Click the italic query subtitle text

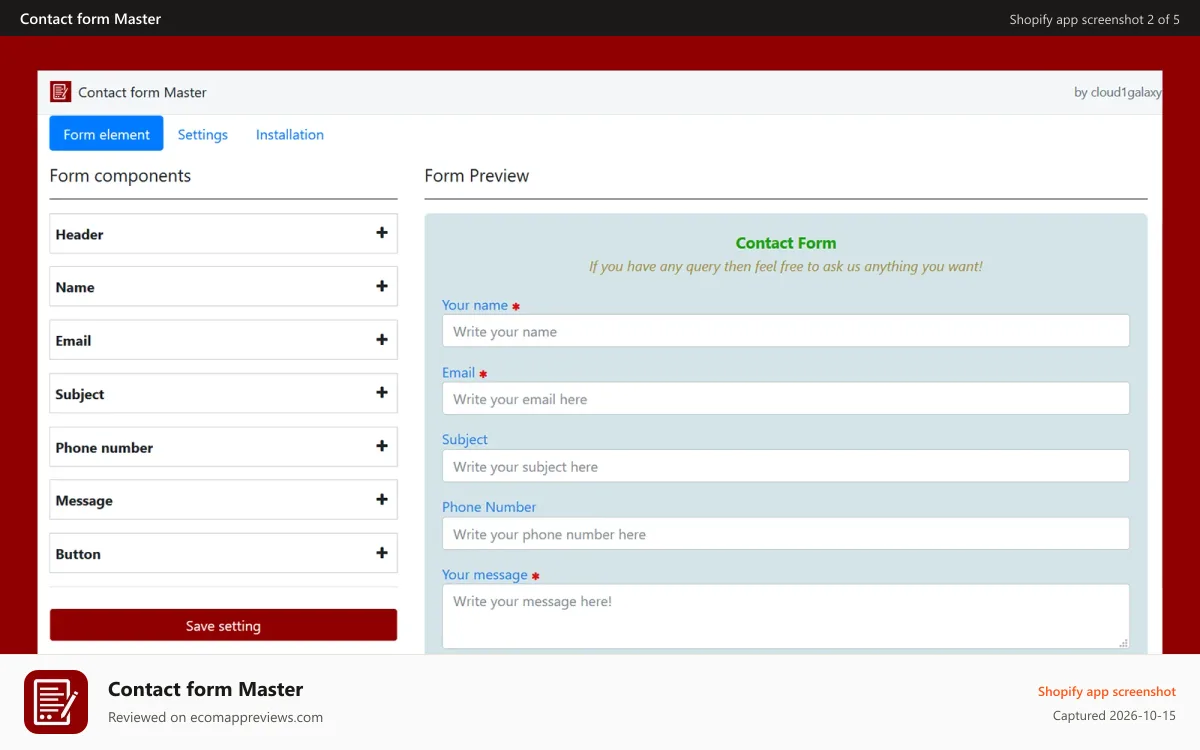click(x=786, y=266)
